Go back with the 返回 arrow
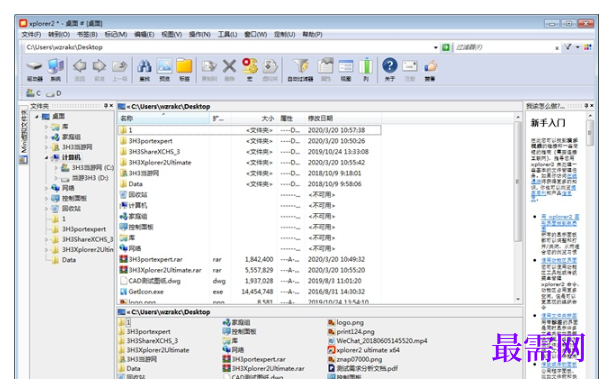 pos(79,70)
